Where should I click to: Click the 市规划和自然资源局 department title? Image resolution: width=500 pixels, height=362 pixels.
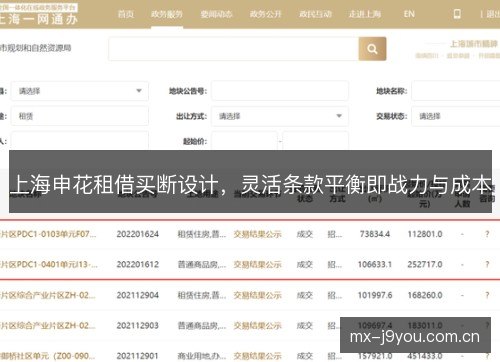[35, 48]
